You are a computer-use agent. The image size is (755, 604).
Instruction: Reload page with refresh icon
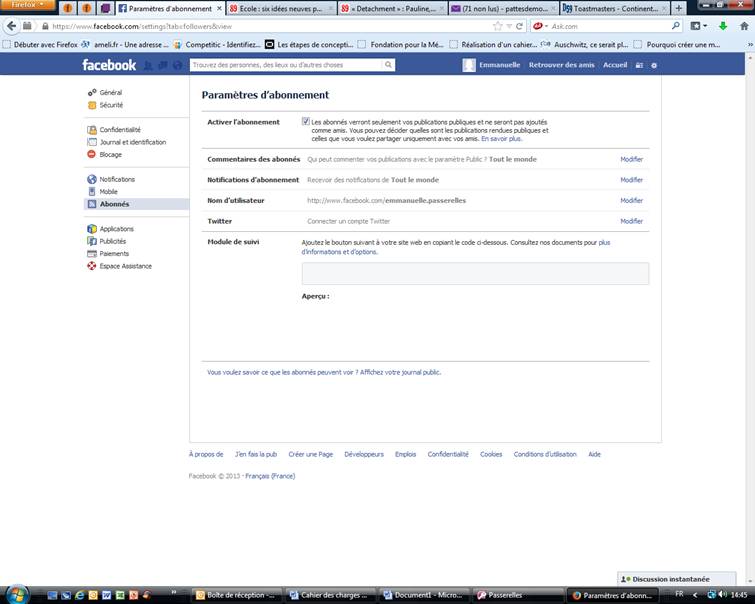519,26
